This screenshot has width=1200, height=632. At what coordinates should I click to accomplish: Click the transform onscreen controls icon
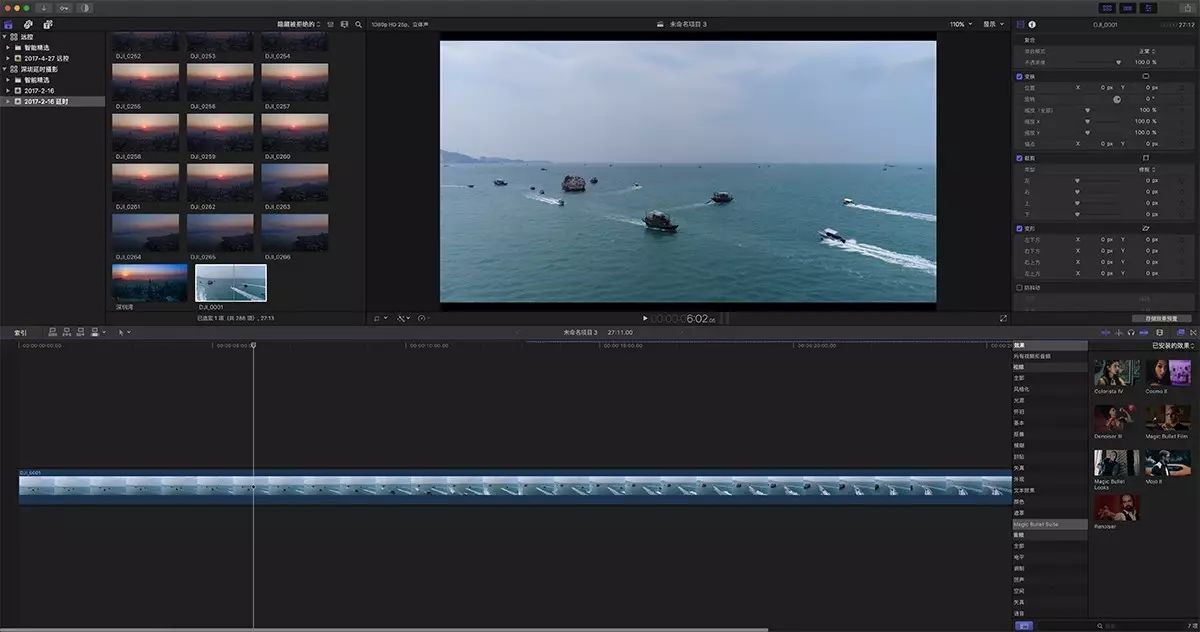[x=1146, y=76]
